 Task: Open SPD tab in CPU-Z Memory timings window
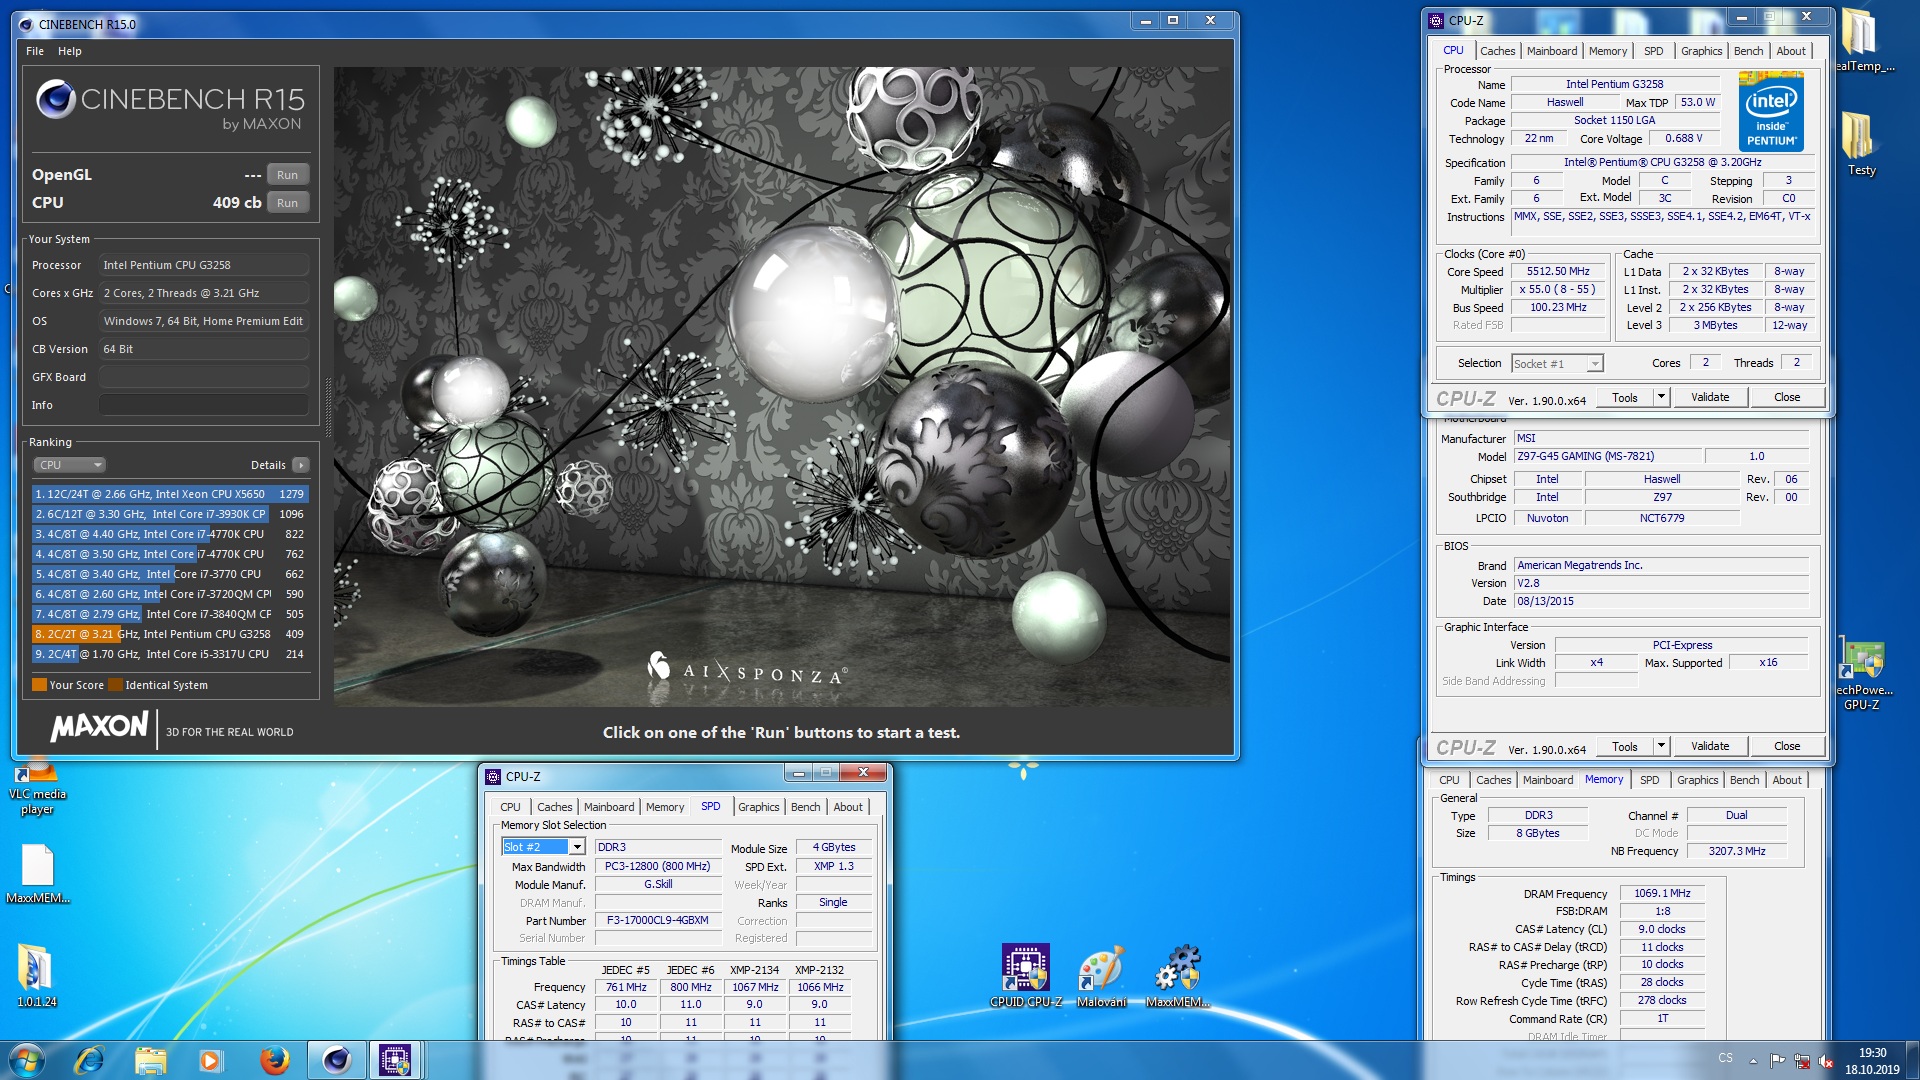1649,780
